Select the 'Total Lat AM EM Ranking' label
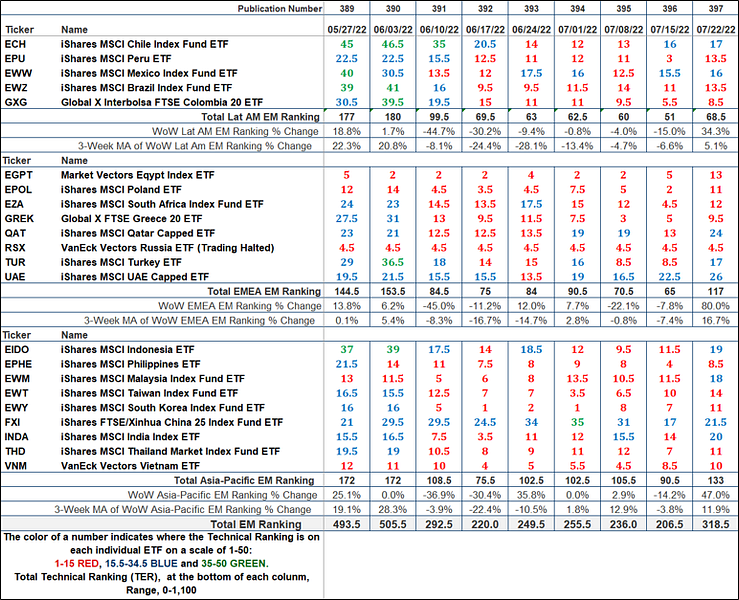 260,117
